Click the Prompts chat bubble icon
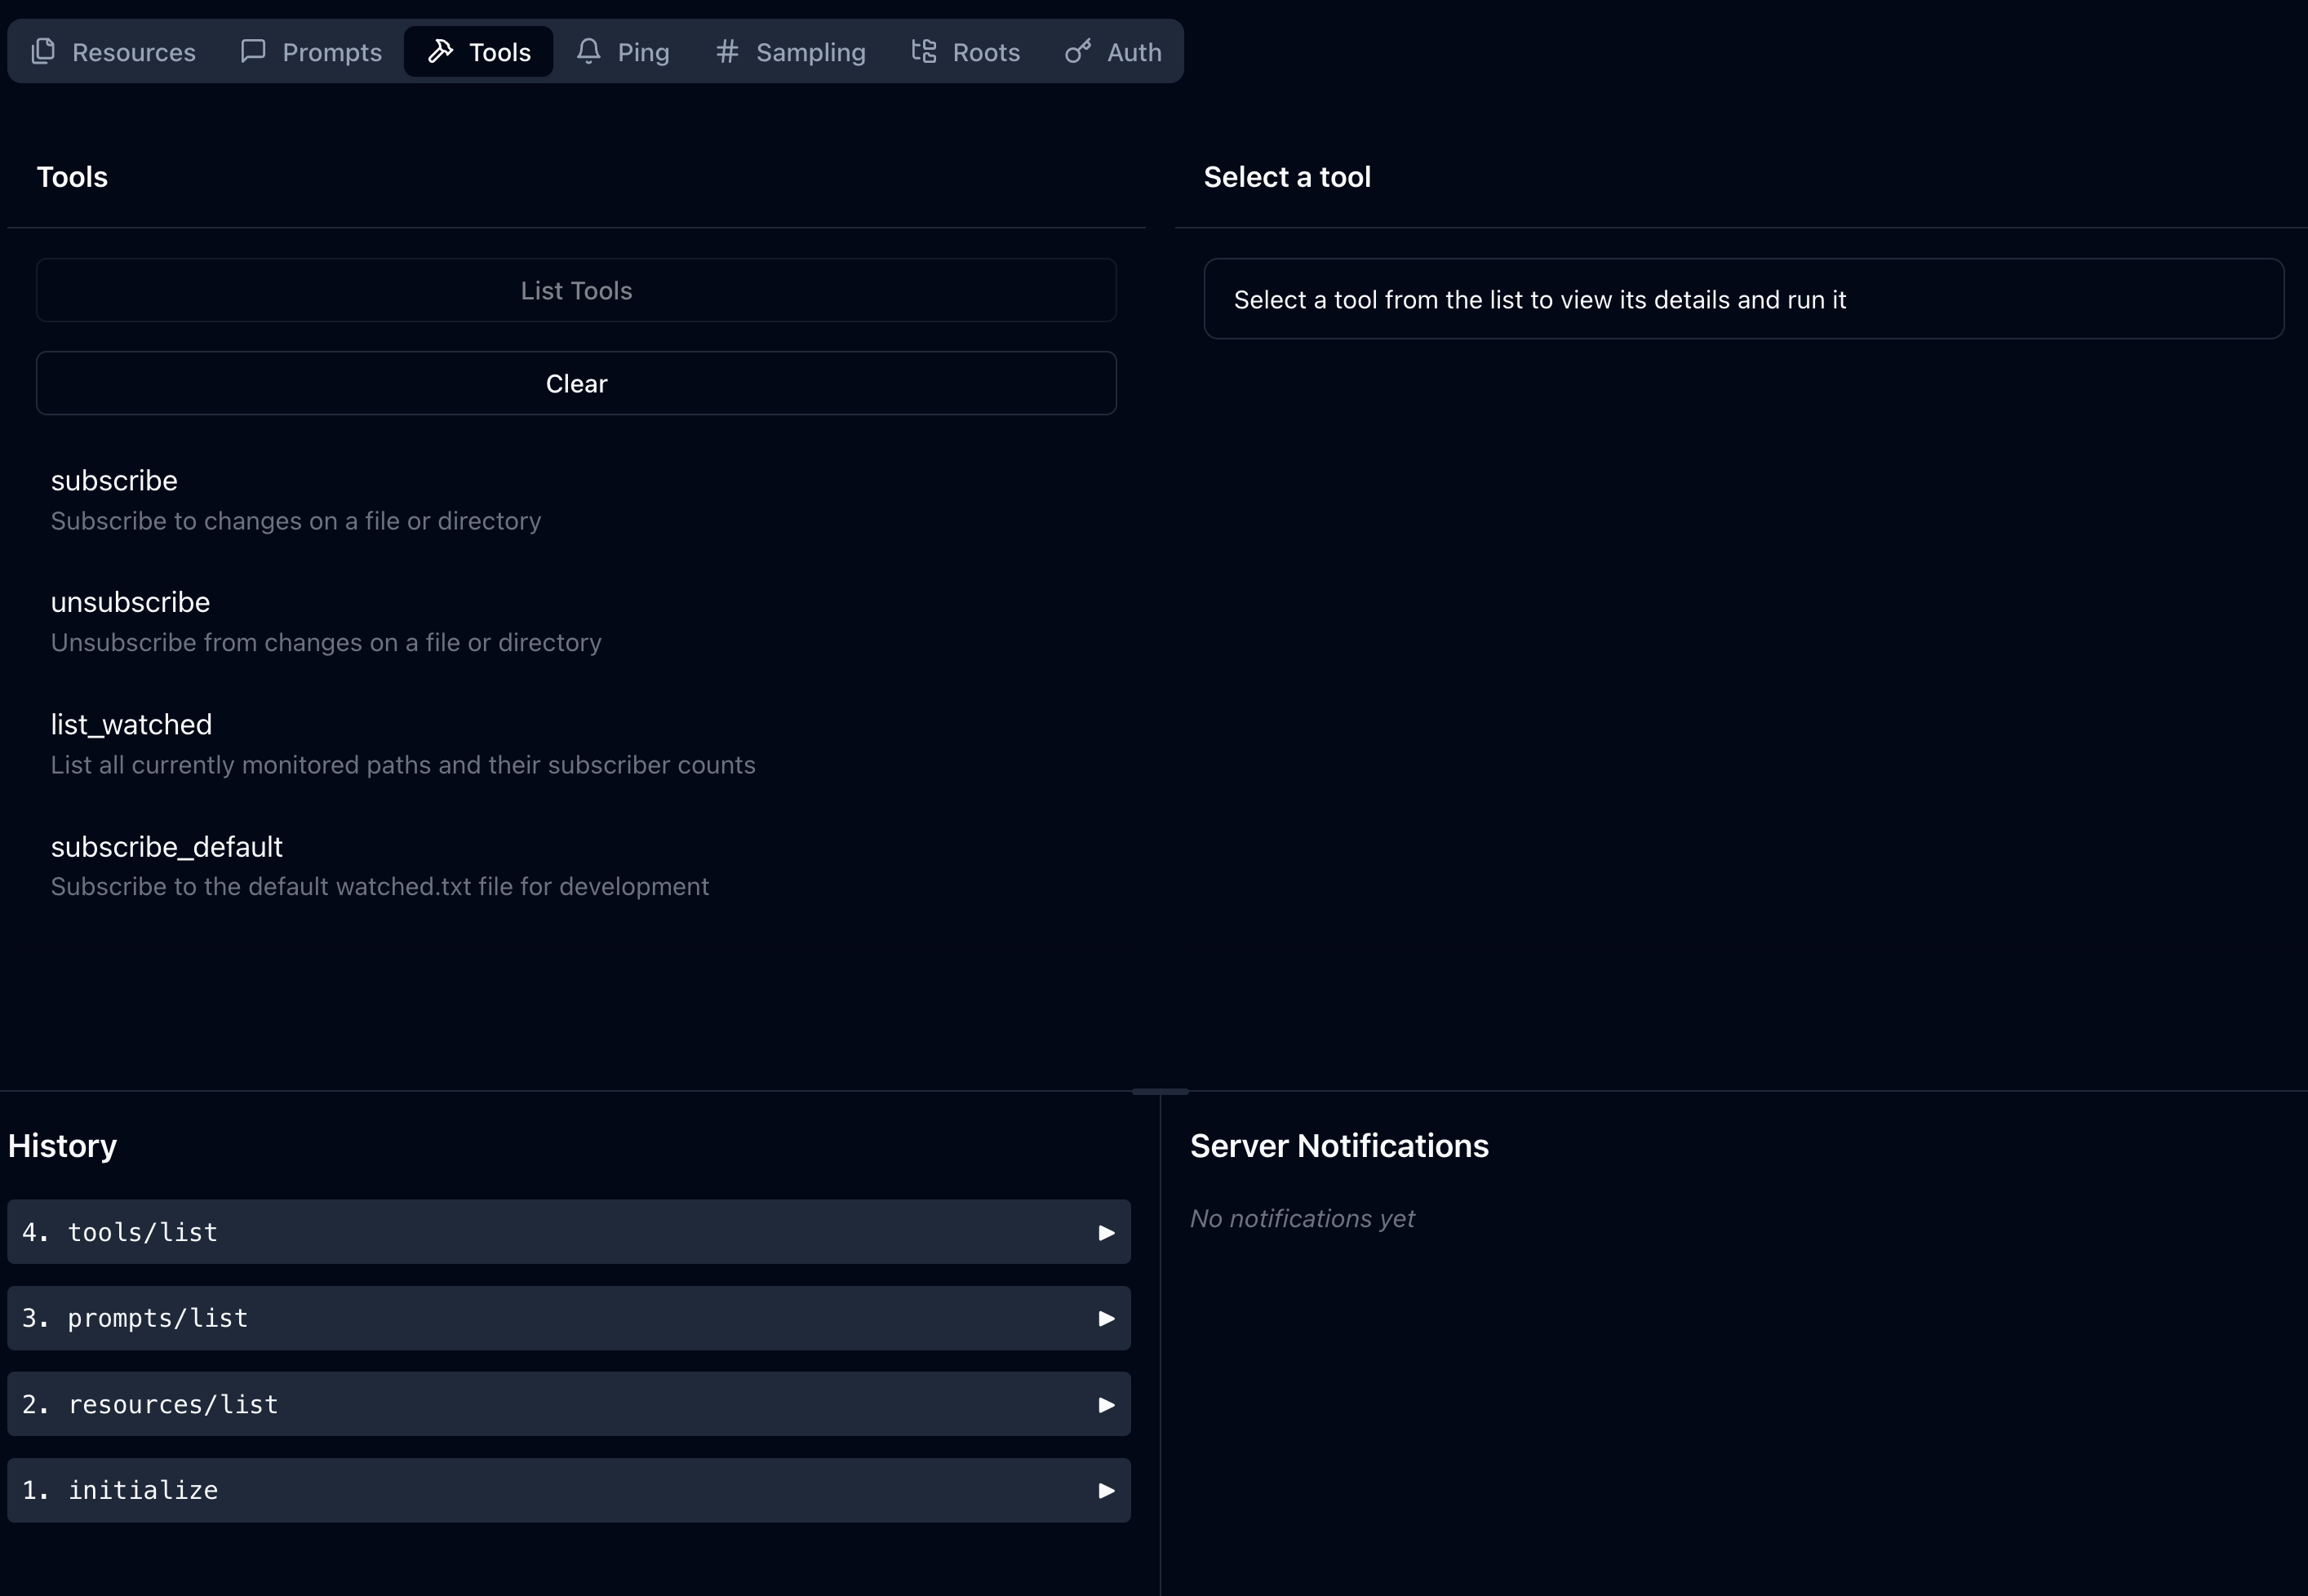This screenshot has width=2308, height=1596. click(x=253, y=51)
